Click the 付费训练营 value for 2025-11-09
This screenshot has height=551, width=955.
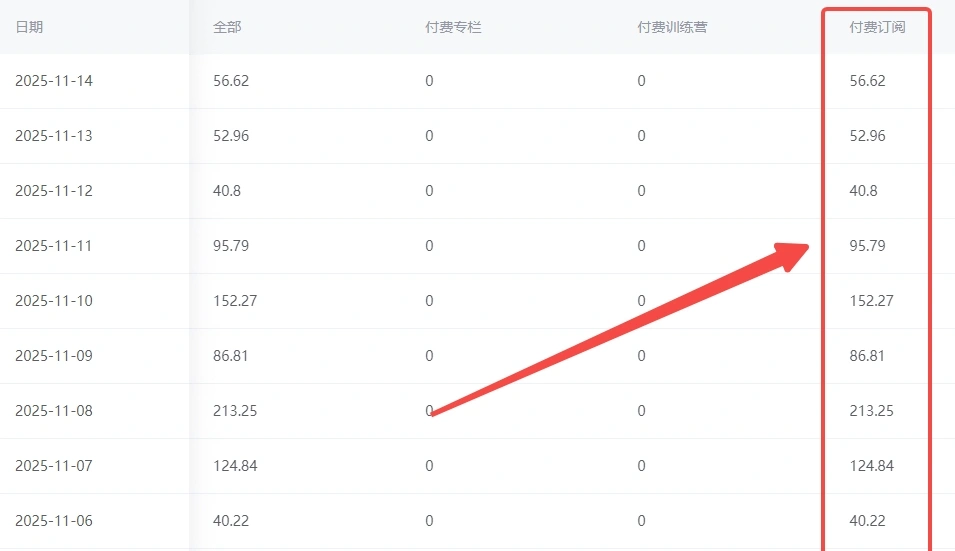tap(641, 356)
